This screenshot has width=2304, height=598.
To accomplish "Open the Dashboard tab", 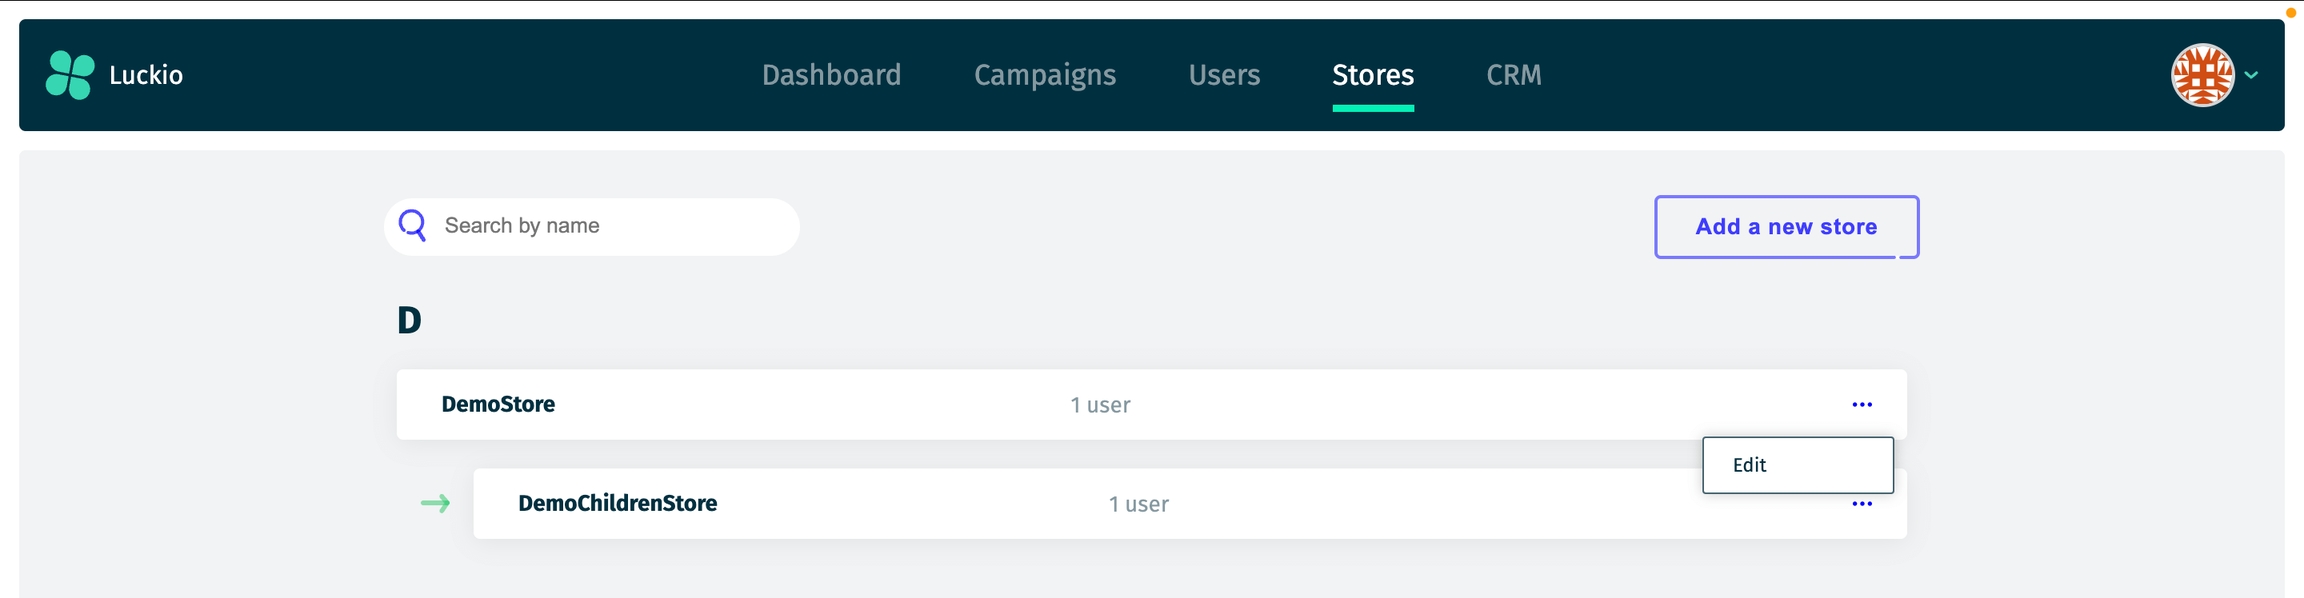I will pos(831,75).
